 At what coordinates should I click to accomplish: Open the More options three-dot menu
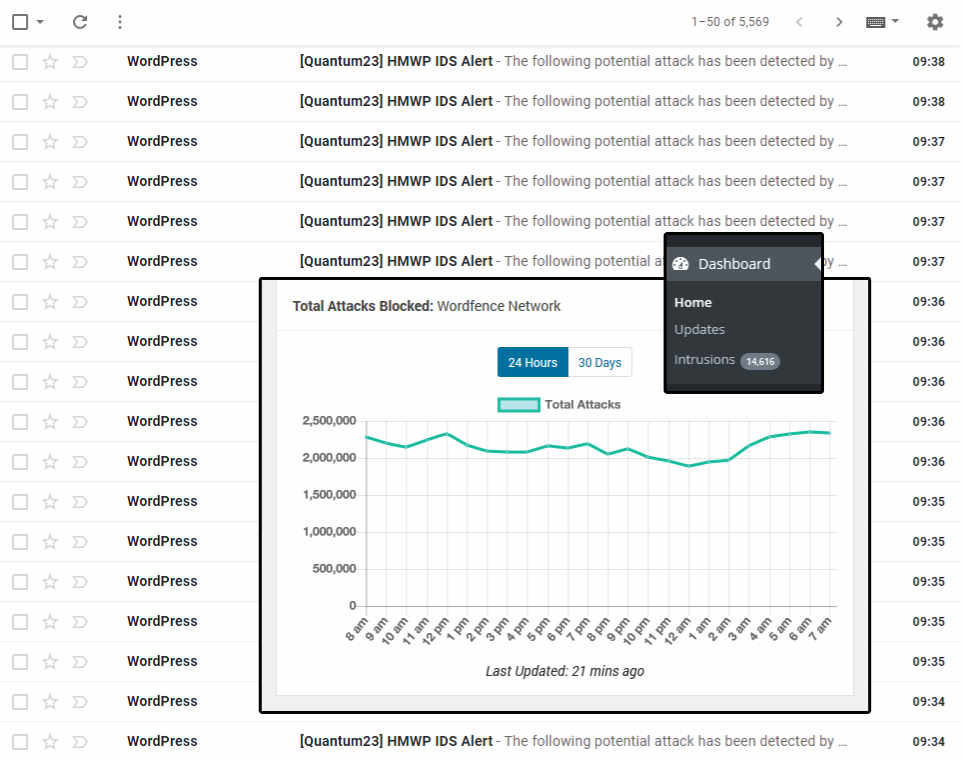click(x=120, y=22)
